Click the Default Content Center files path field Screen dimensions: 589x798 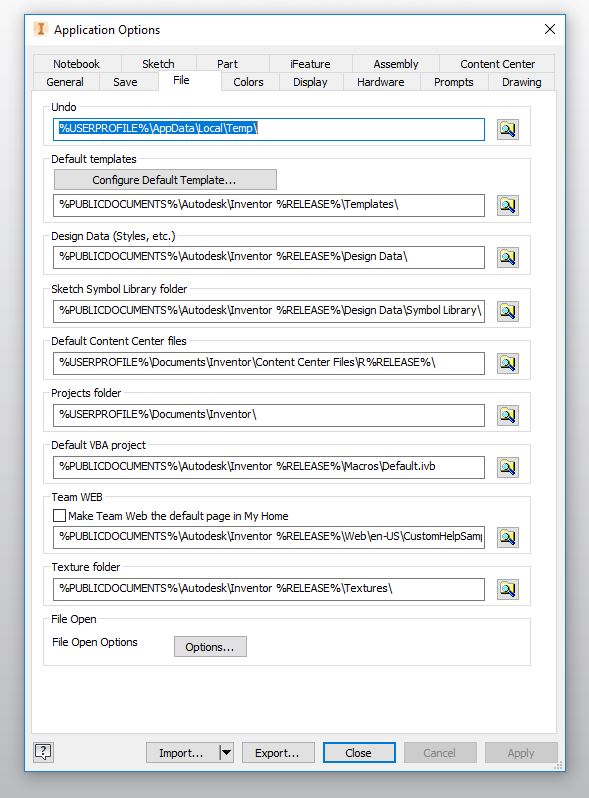tap(269, 363)
